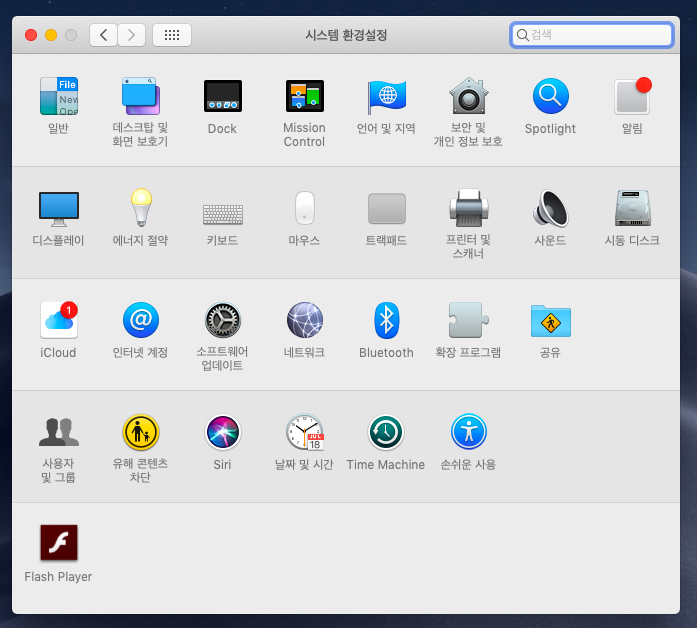Open 데스크탑 및 화면 보호기 preferences

pos(140,96)
